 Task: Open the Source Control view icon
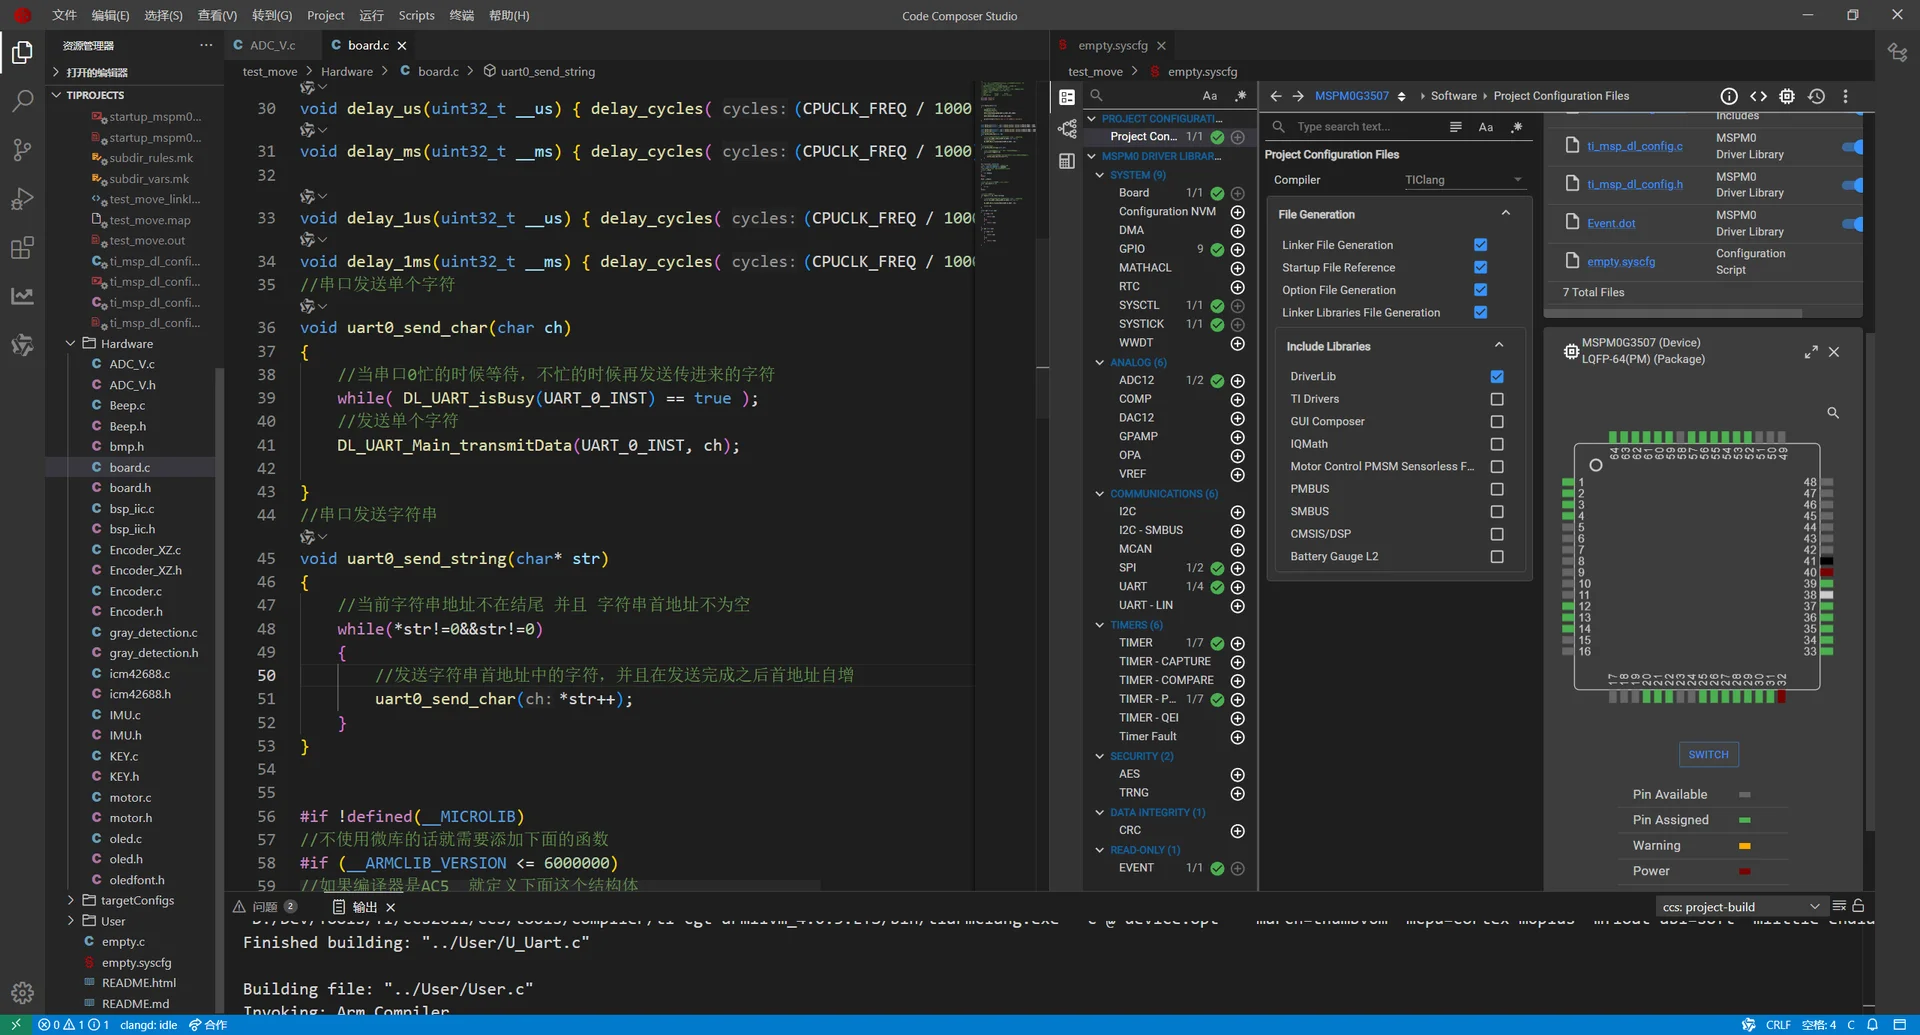[x=22, y=150]
